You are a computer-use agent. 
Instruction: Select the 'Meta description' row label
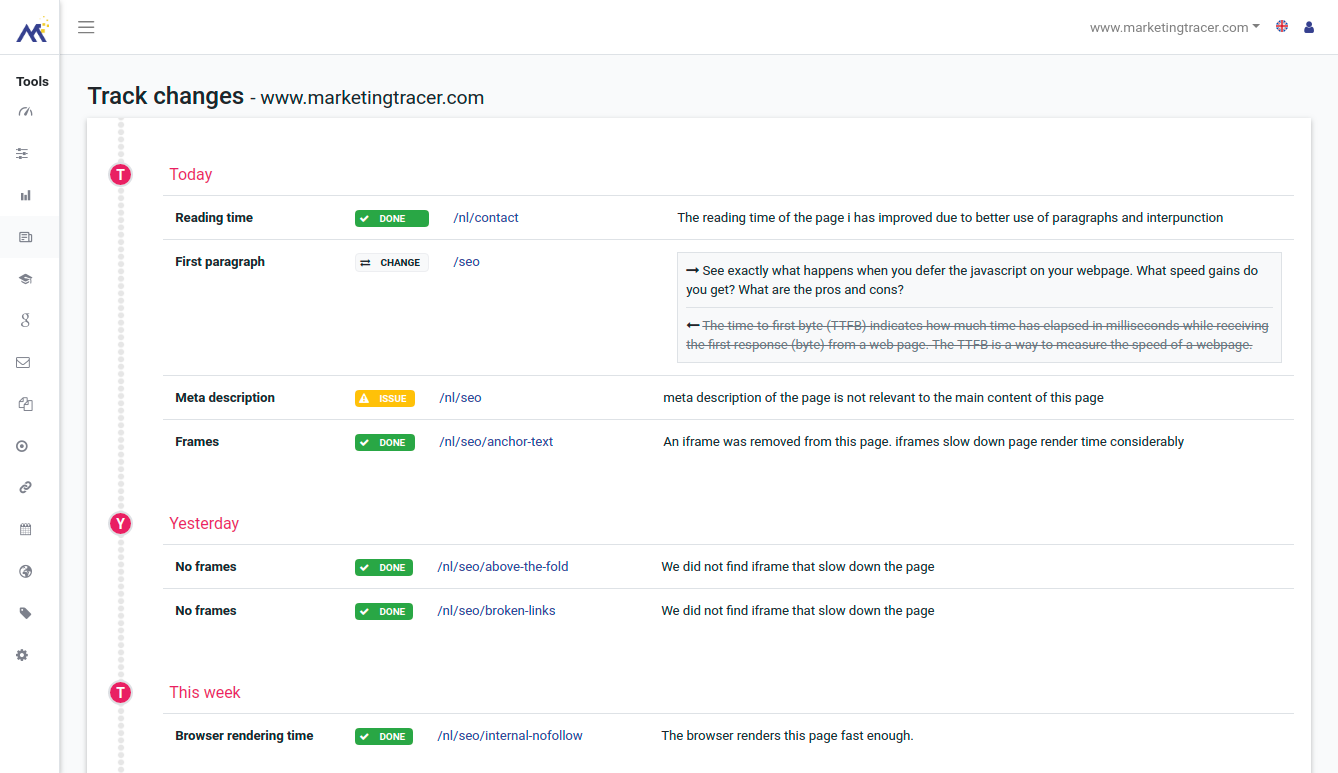(225, 398)
